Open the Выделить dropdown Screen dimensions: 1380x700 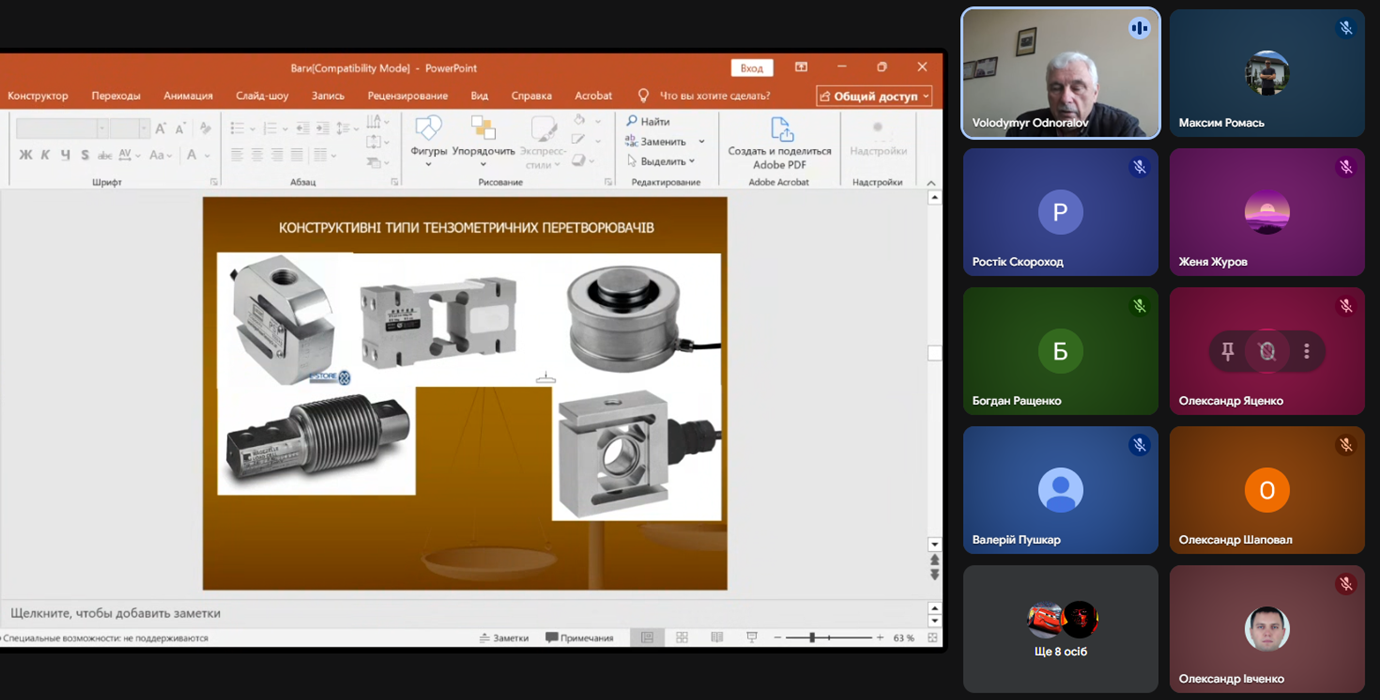[x=661, y=161]
